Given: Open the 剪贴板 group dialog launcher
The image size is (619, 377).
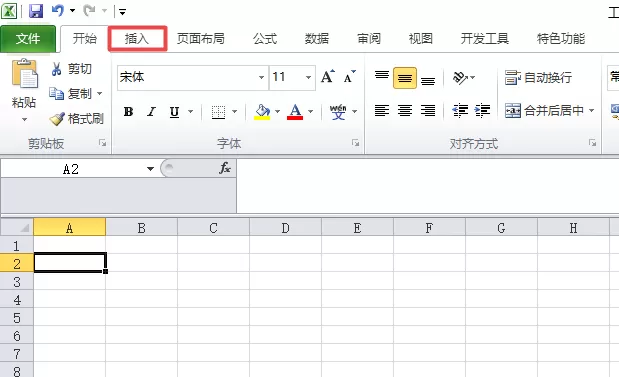Looking at the screenshot, I should coord(103,143).
